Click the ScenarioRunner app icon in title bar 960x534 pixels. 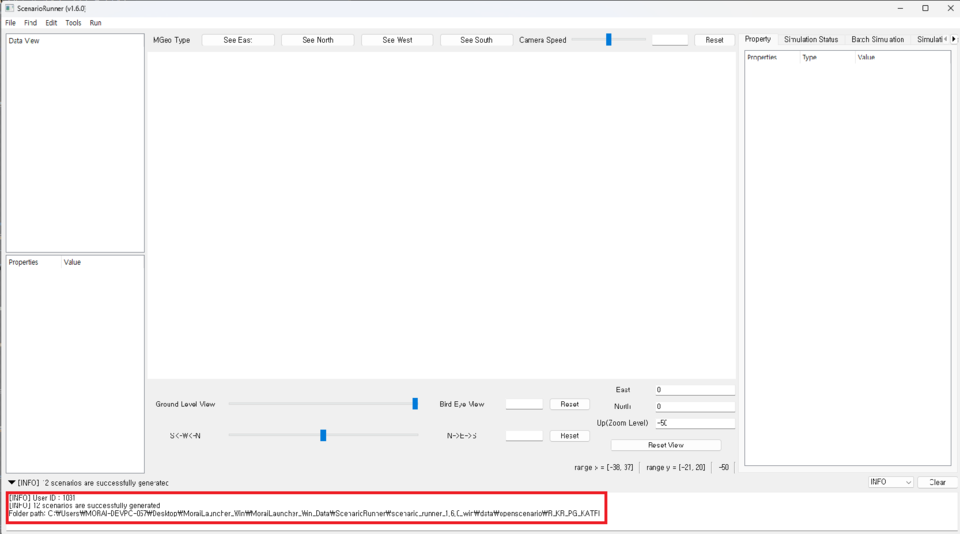pyautogui.click(x=9, y=8)
